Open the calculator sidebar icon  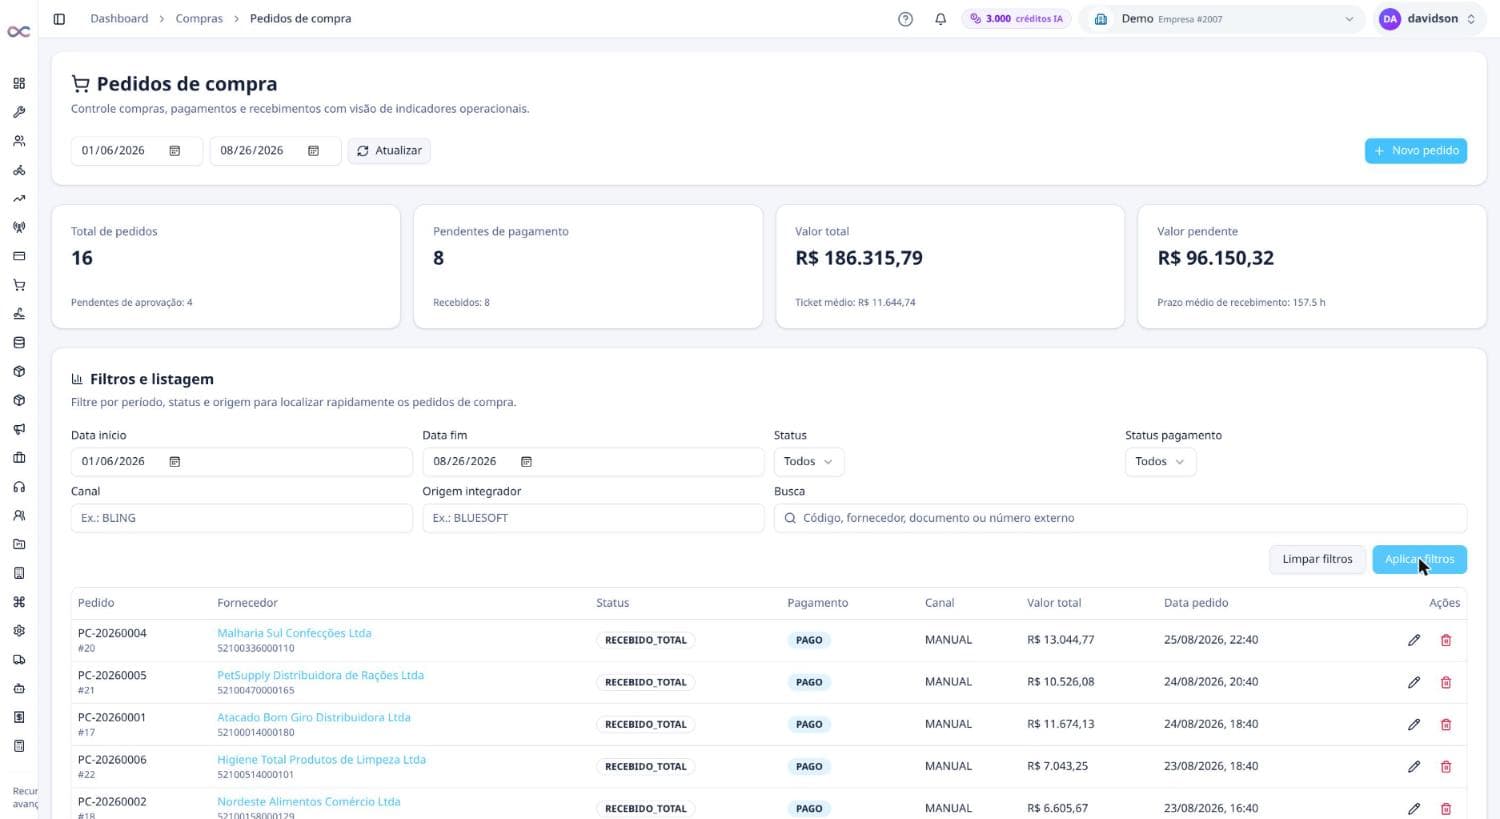[19, 746]
